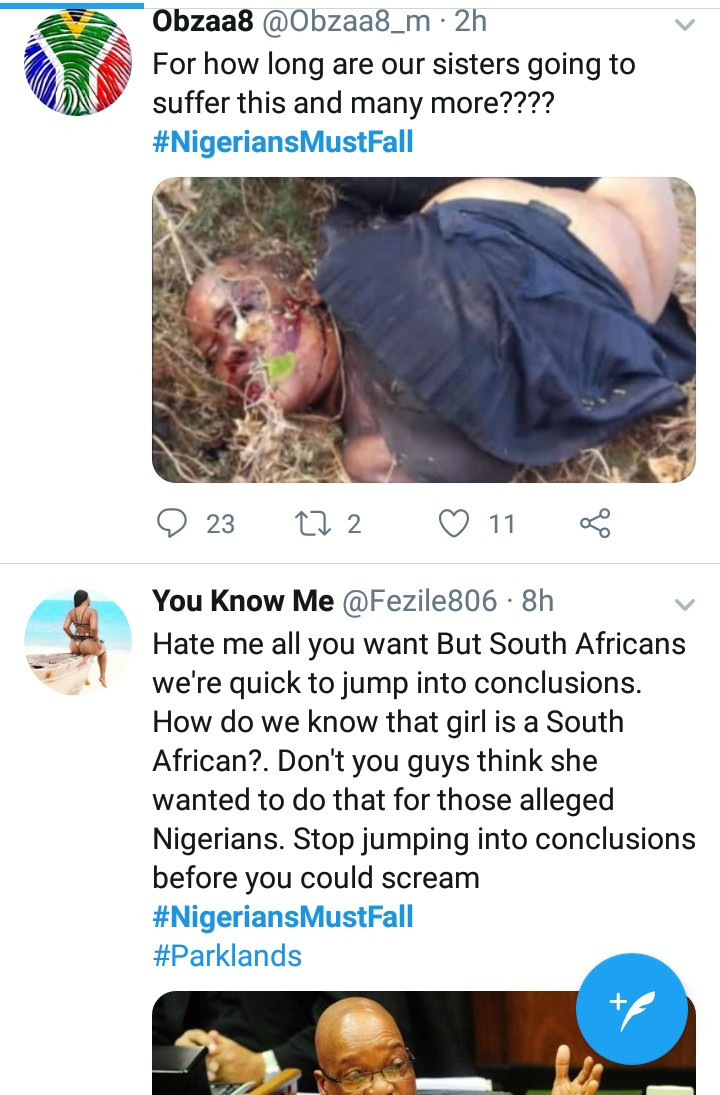Image resolution: width=720 pixels, height=1095 pixels.
Task: Tap the @Fezile806 handle
Action: click(419, 601)
